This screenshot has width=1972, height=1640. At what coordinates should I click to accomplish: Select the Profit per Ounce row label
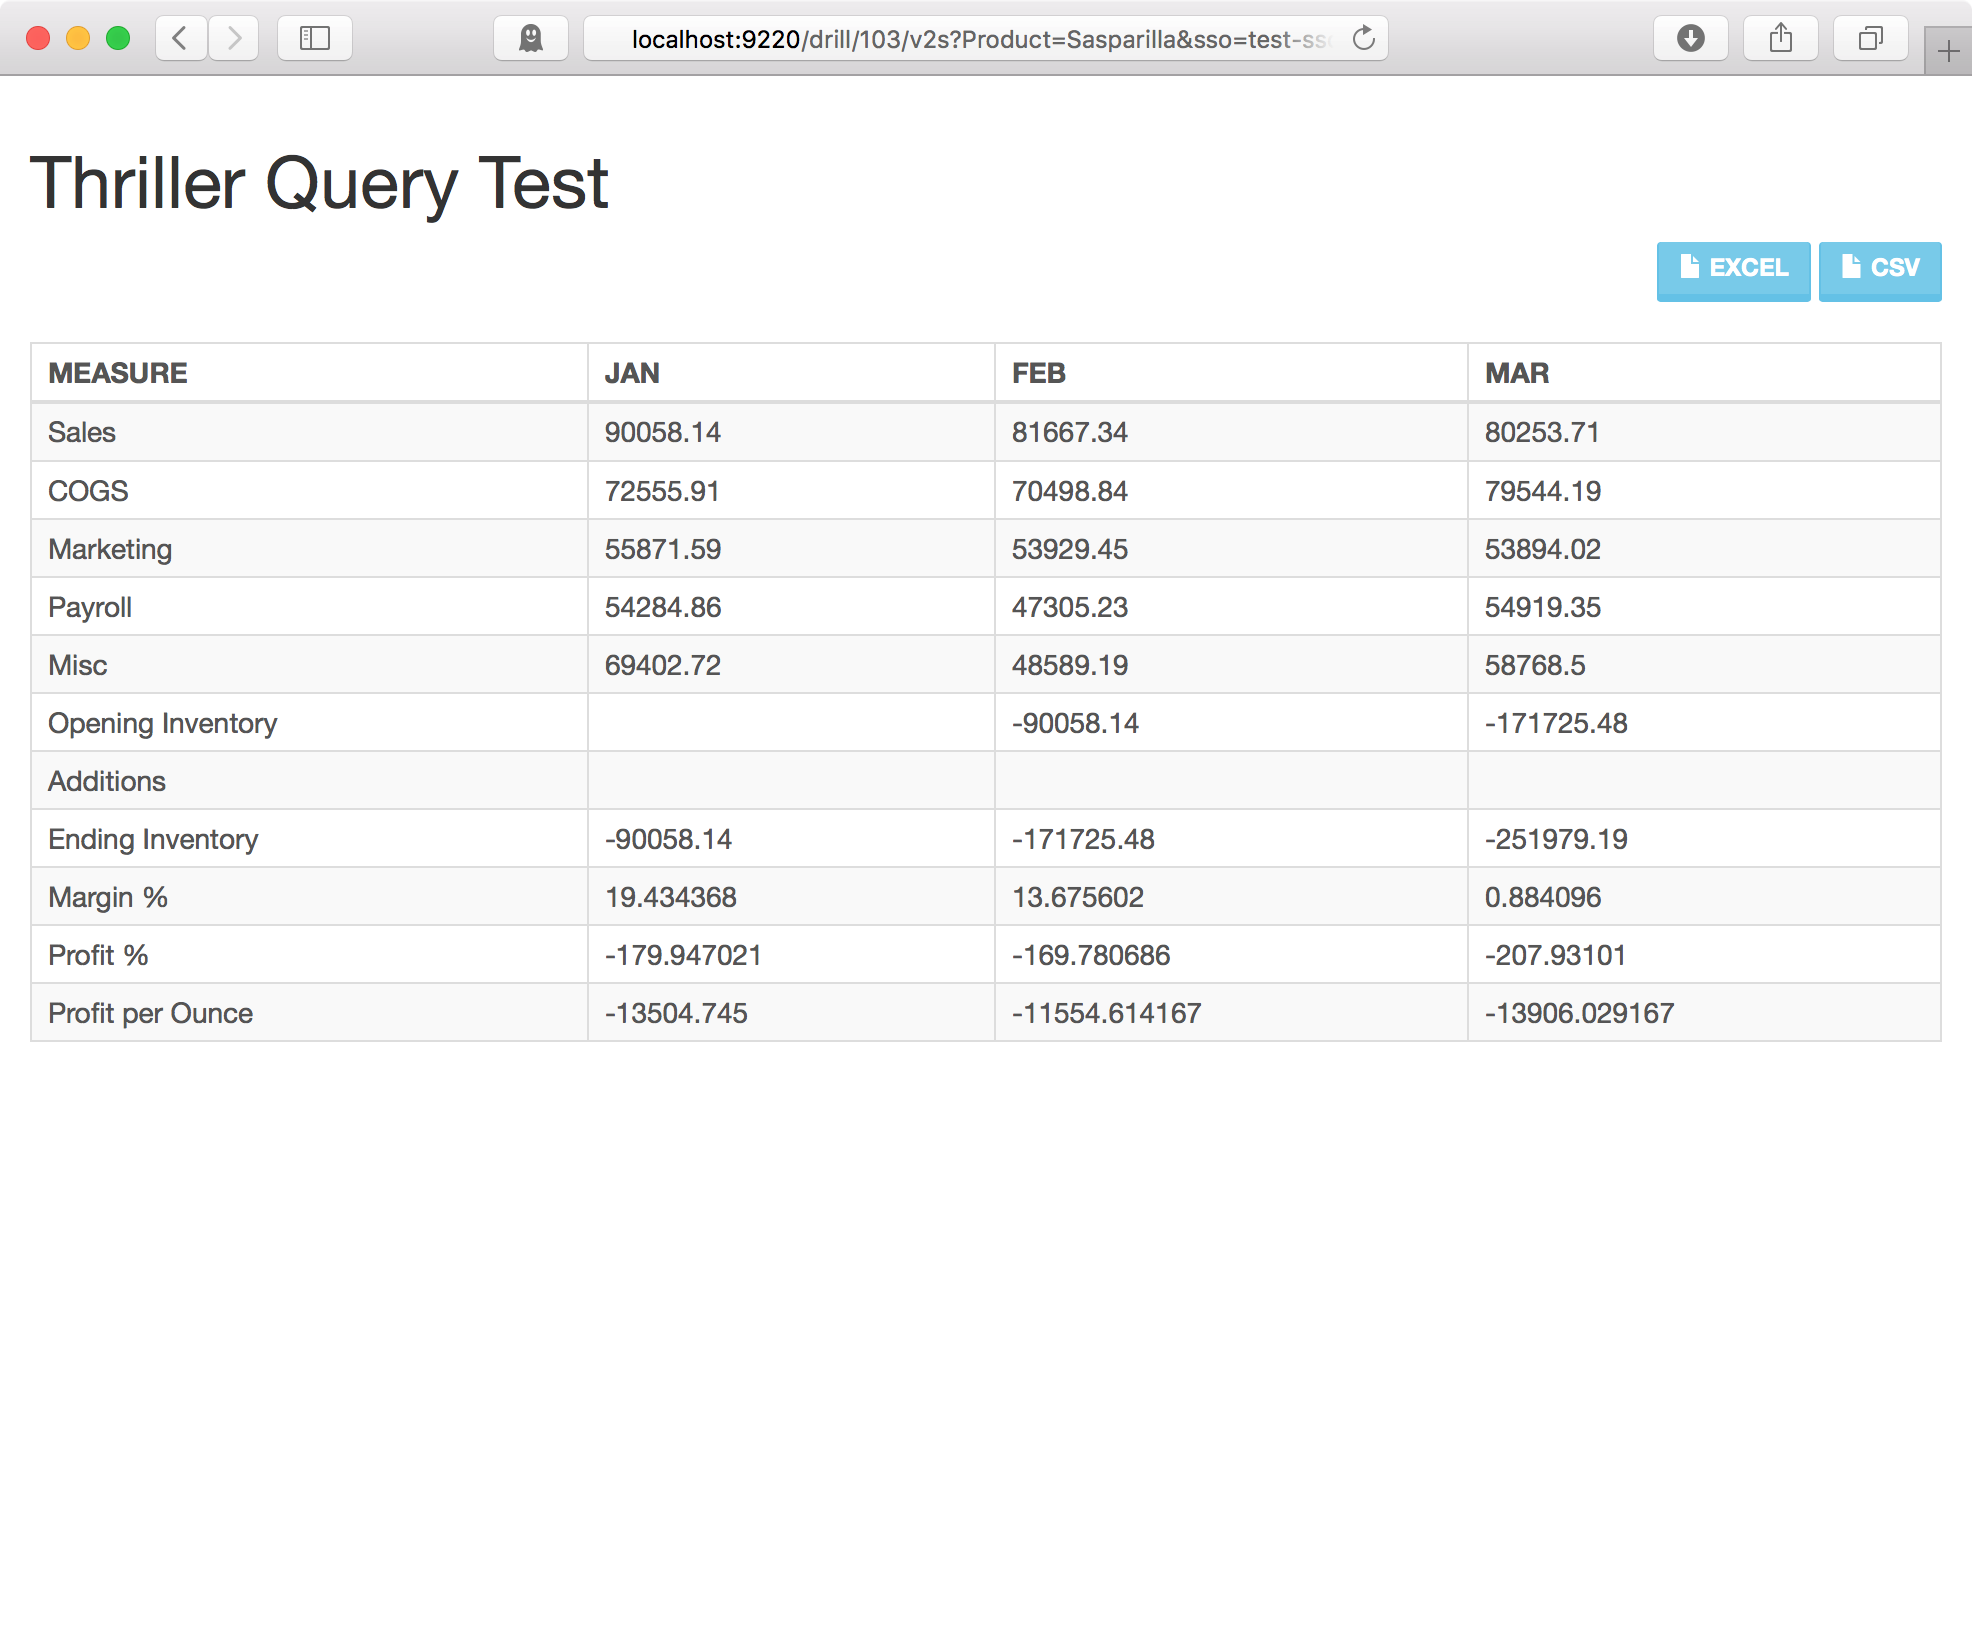[x=151, y=1013]
